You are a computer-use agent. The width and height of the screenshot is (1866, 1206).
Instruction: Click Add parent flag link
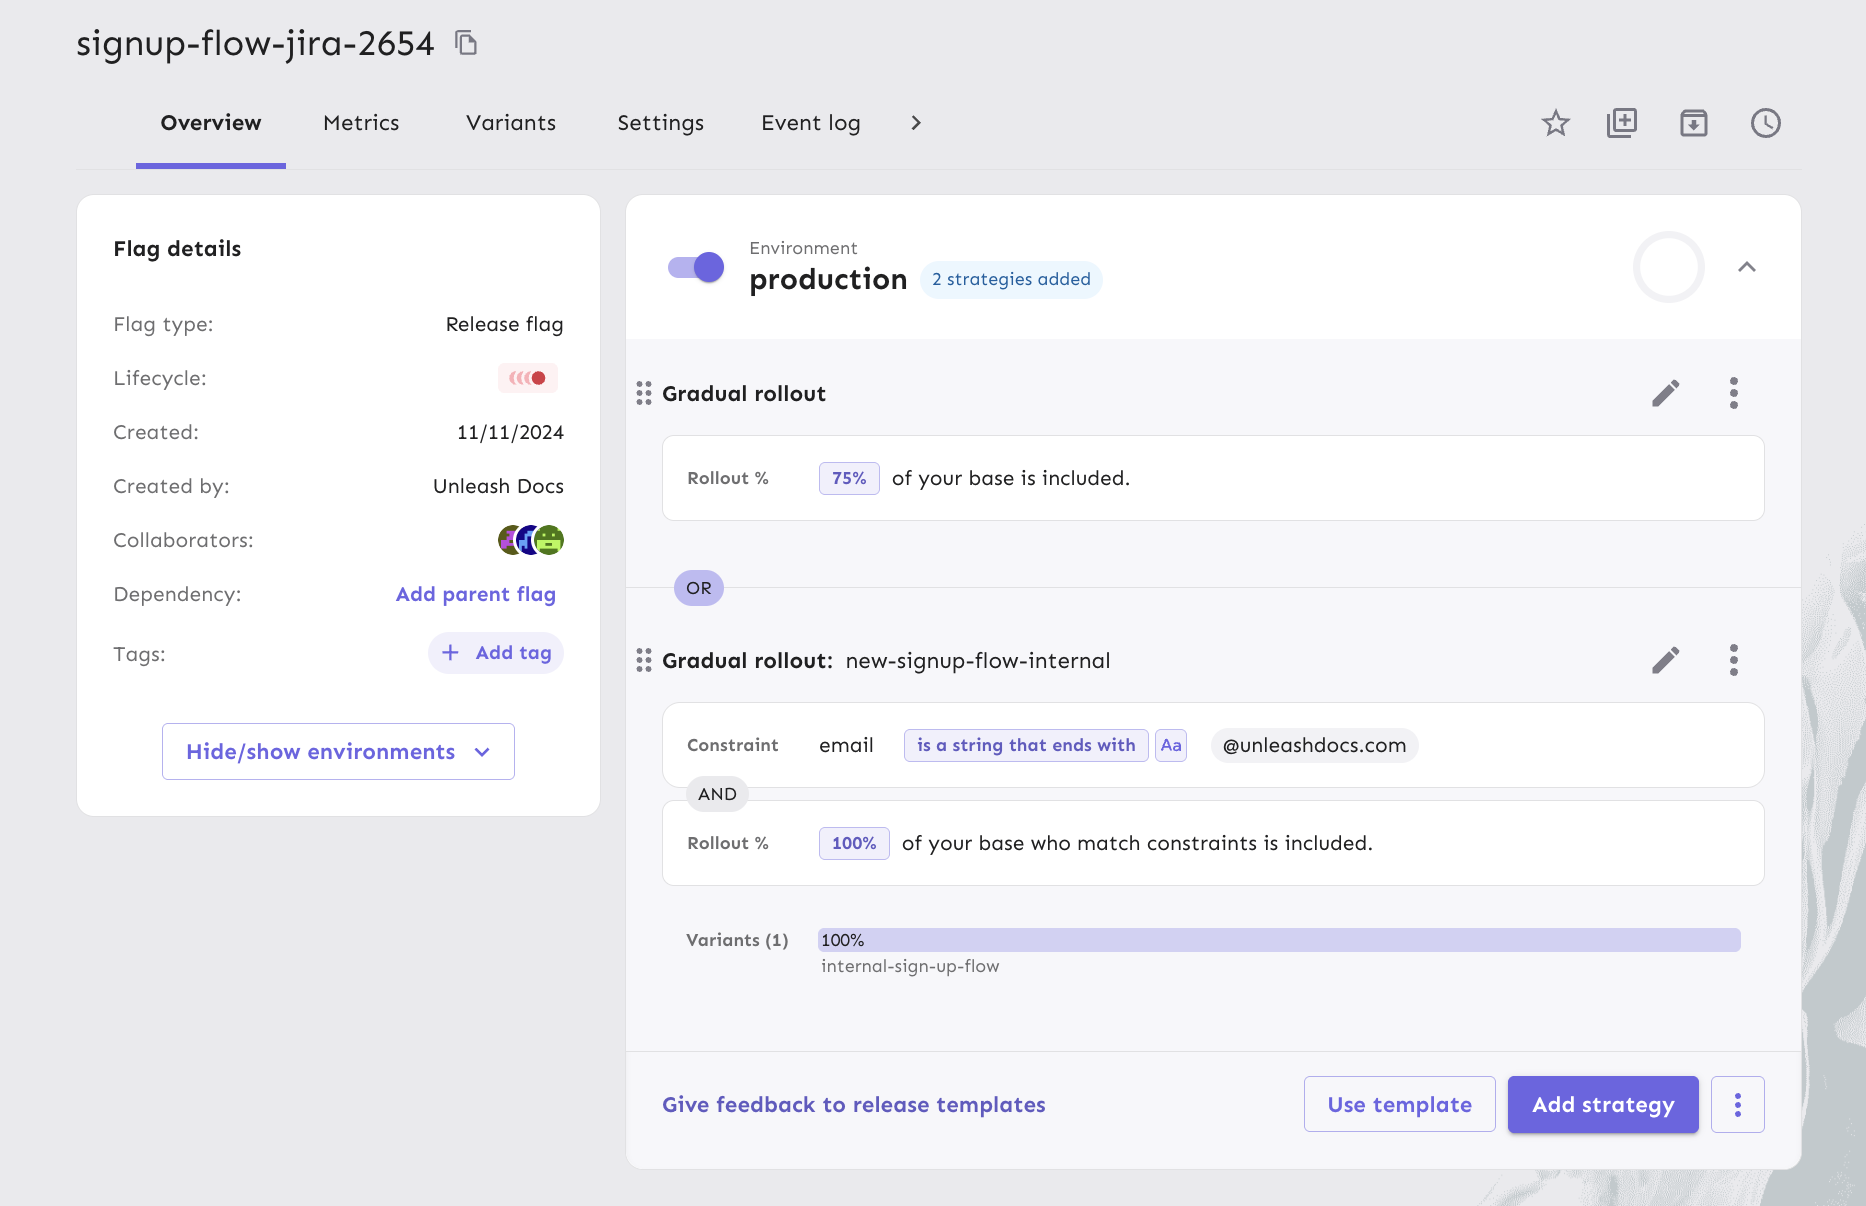pos(476,594)
